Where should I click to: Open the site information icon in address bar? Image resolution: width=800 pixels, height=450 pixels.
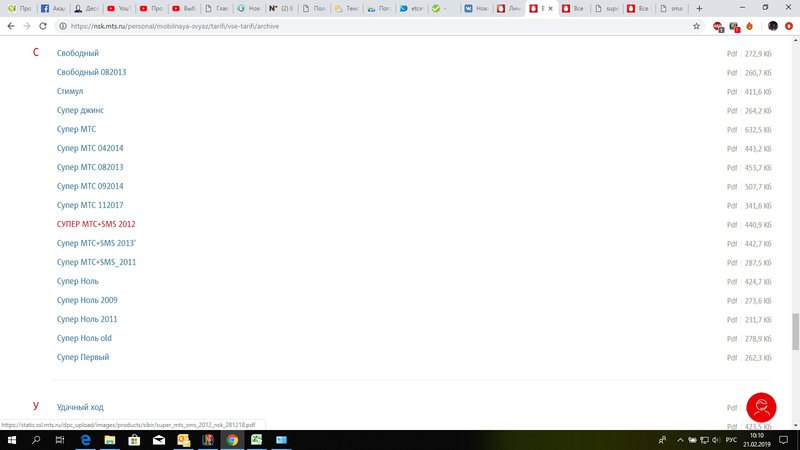[63, 26]
